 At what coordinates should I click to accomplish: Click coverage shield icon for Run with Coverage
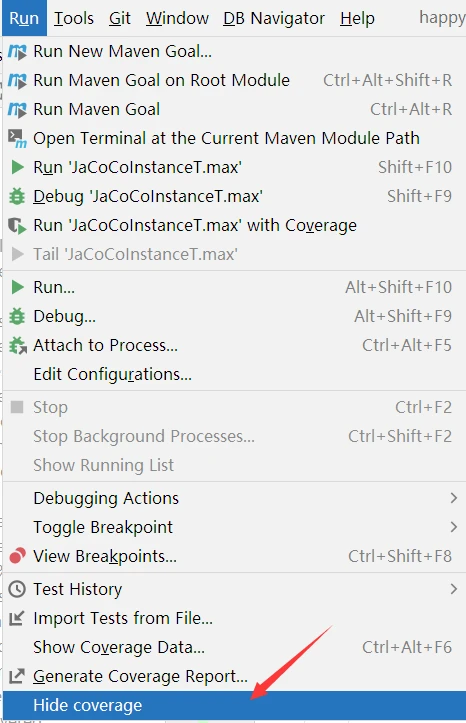coord(17,225)
